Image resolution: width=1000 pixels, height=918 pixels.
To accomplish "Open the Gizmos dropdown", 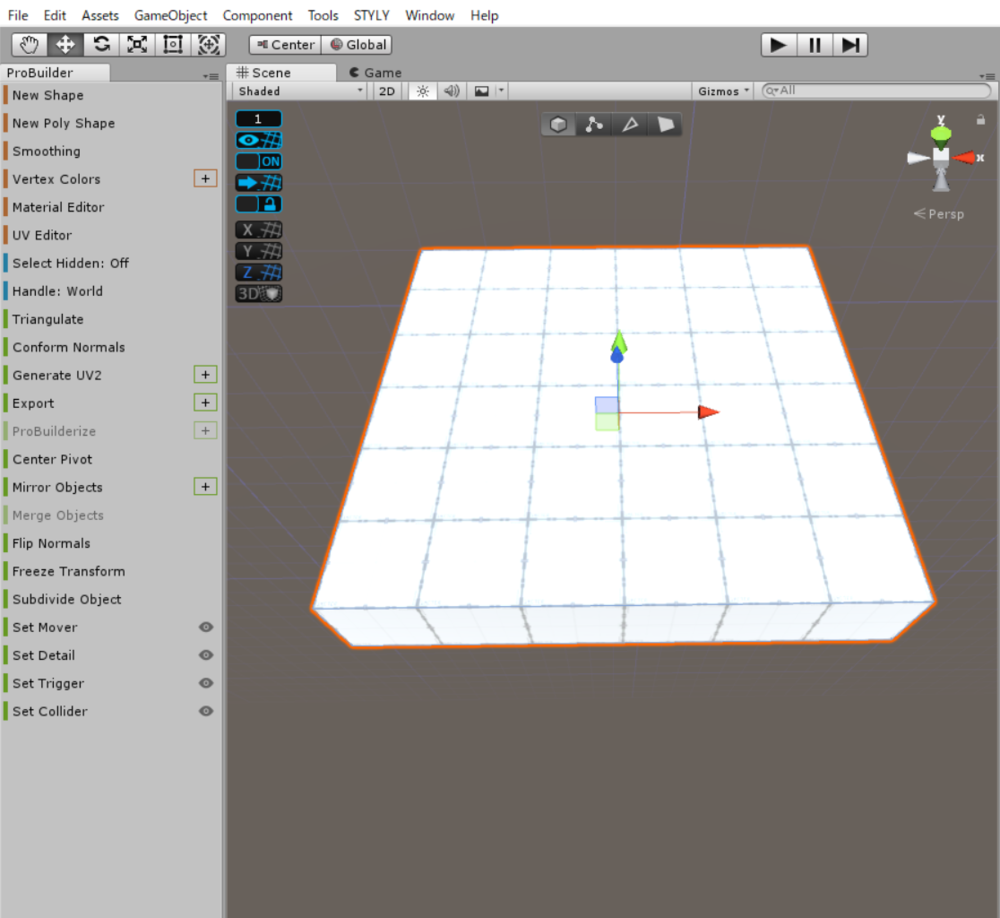I will [722, 90].
